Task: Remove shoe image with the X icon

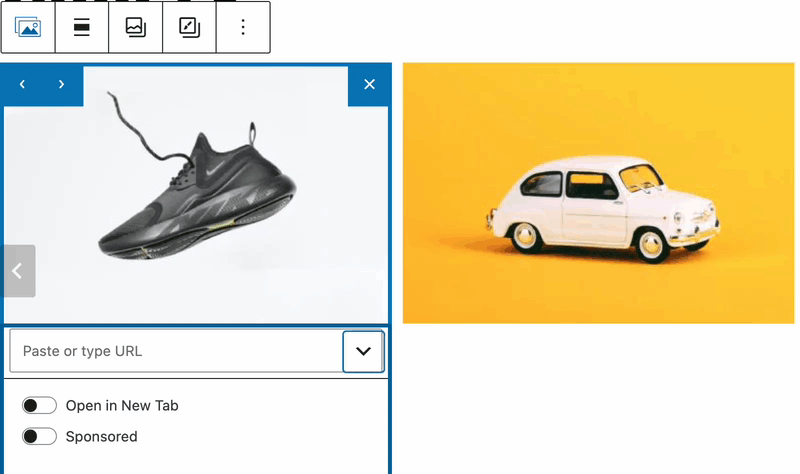Action: click(x=369, y=85)
